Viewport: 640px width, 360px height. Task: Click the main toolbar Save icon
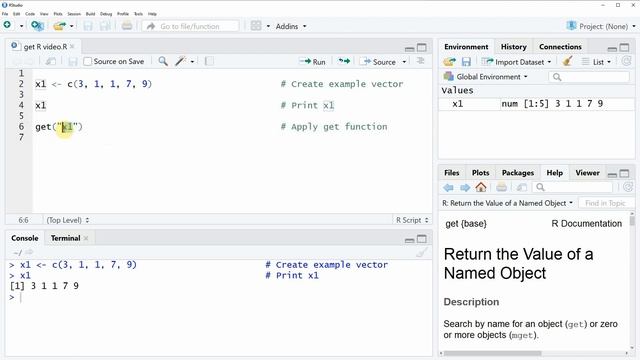[88, 26]
